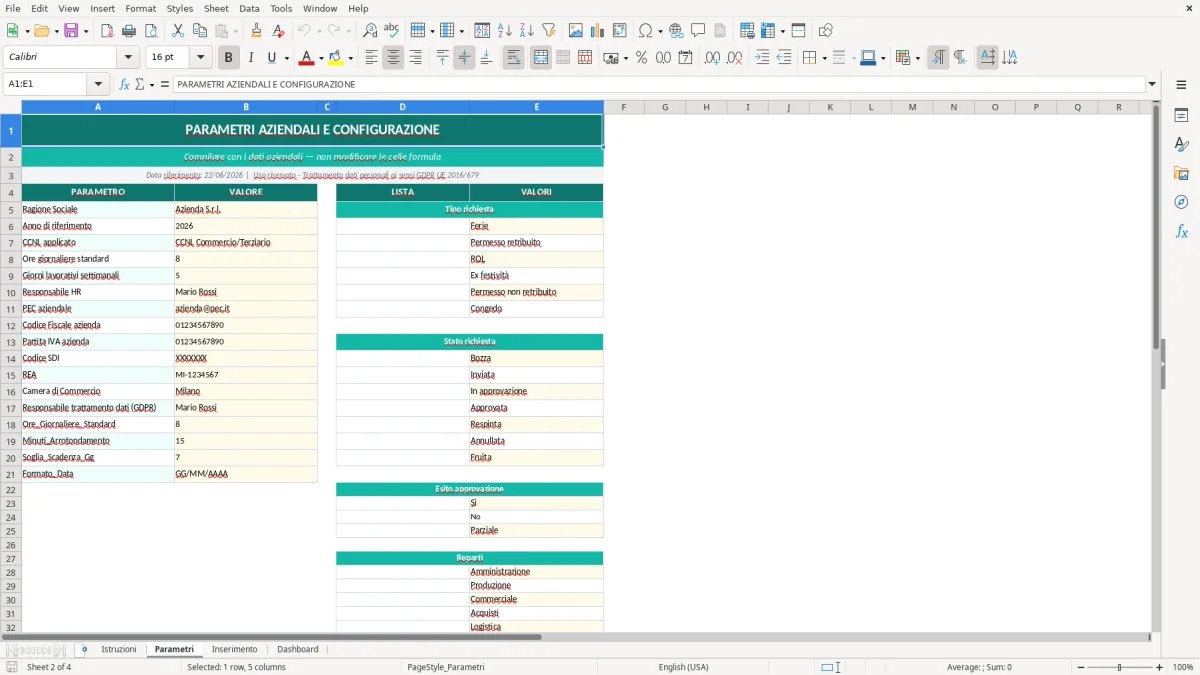The height and width of the screenshot is (675, 1200).
Task: Open Find and Replace icon
Action: 370,31
